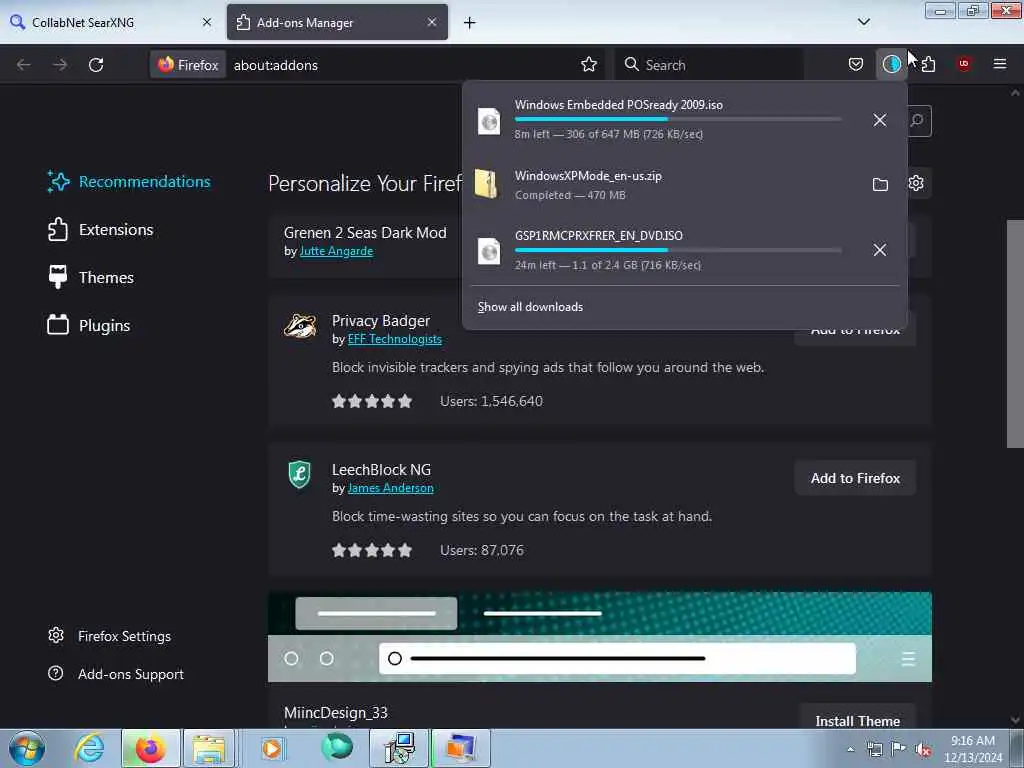Click Show all downloads

pos(530,307)
